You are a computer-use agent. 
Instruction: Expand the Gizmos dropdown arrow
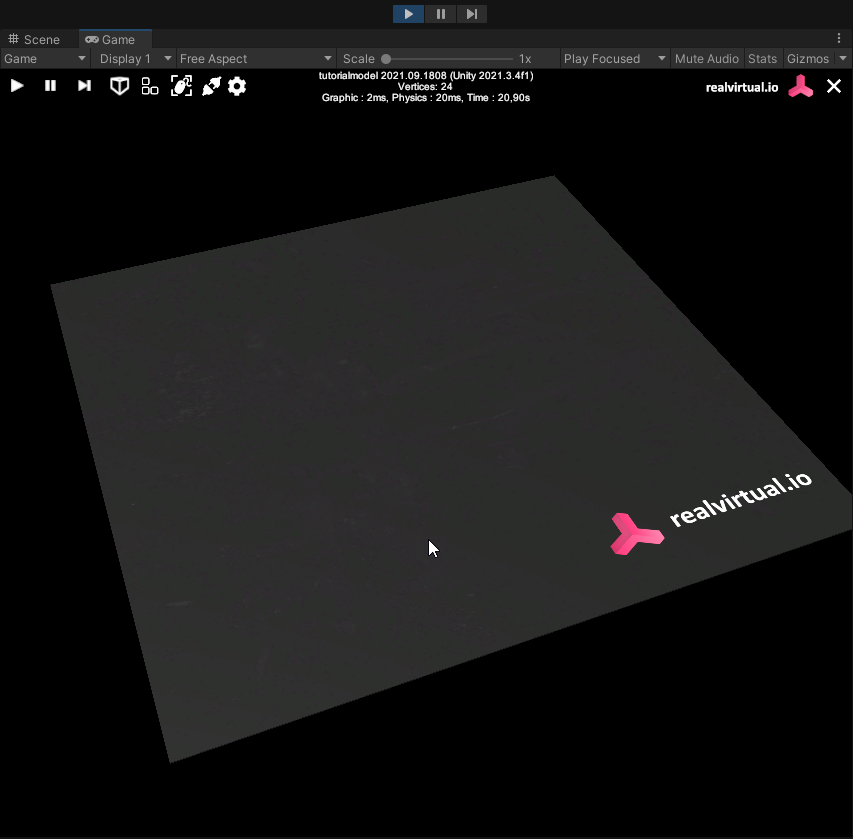coord(843,59)
